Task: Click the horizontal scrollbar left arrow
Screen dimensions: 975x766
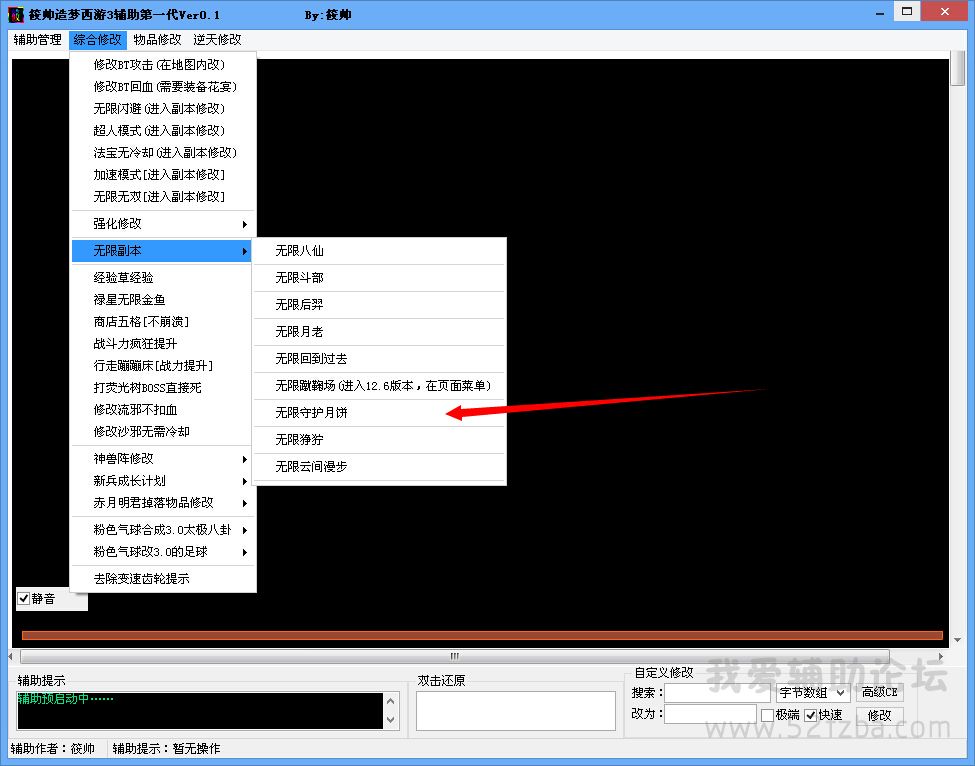Action: click(x=11, y=657)
